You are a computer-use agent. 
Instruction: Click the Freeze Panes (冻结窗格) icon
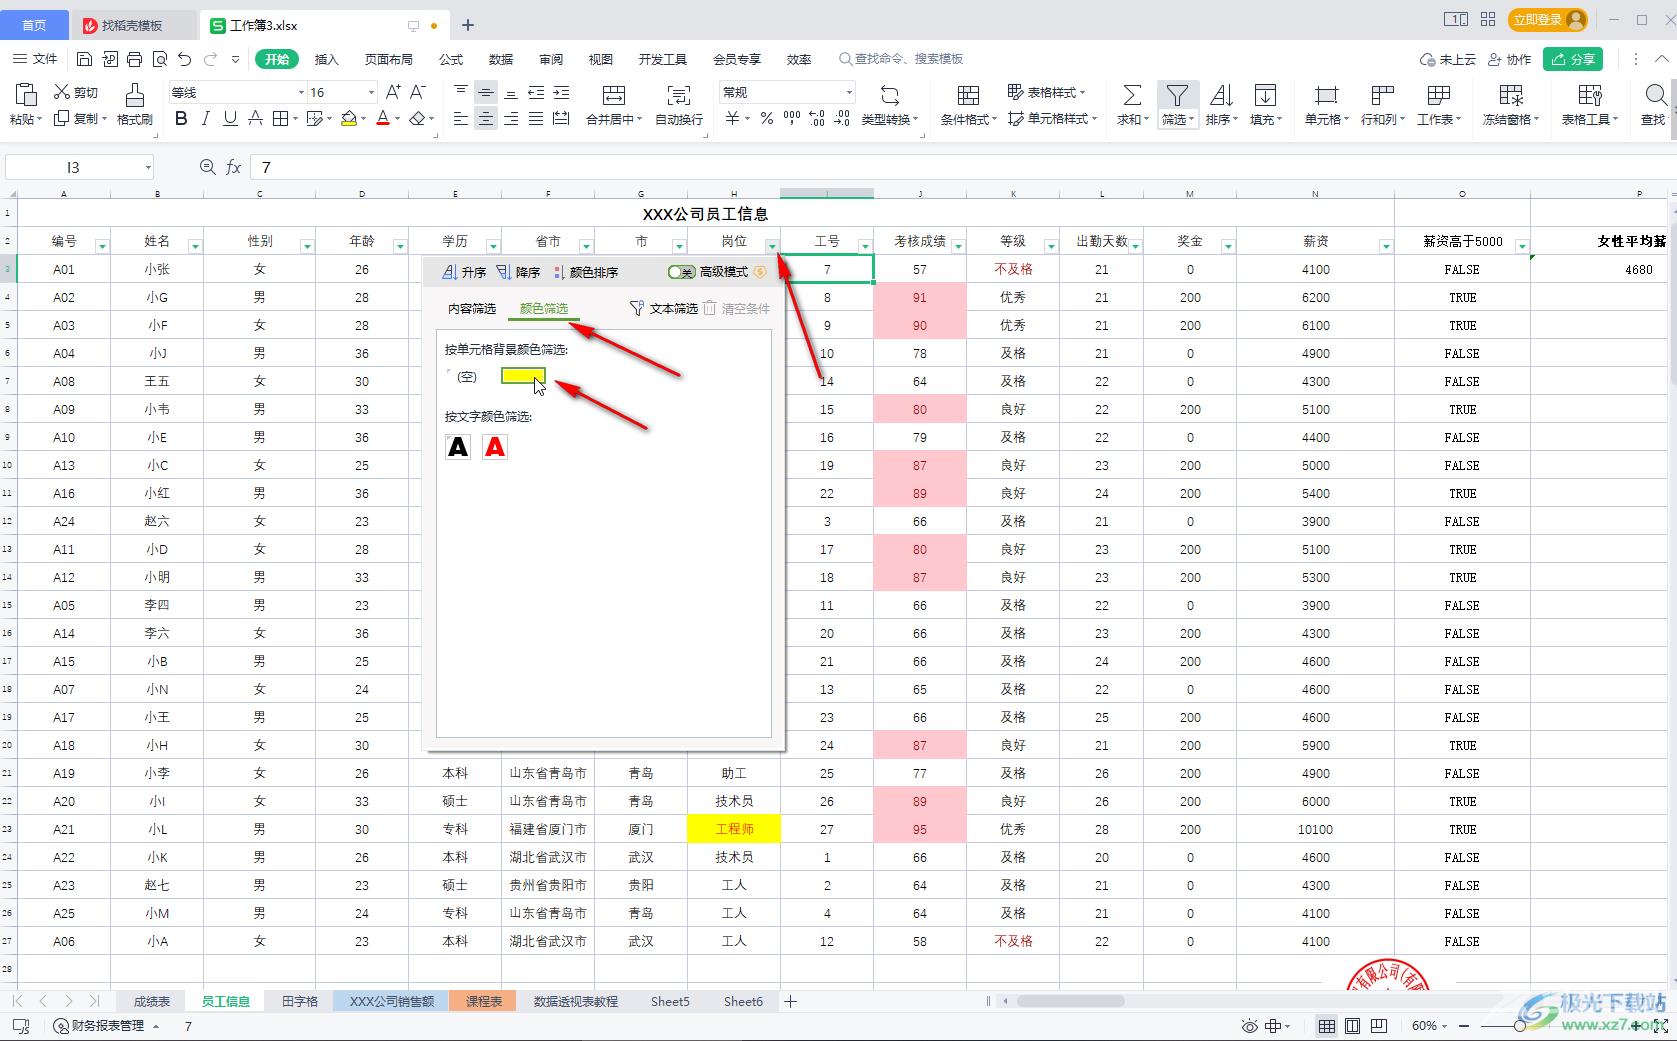tap(1511, 95)
